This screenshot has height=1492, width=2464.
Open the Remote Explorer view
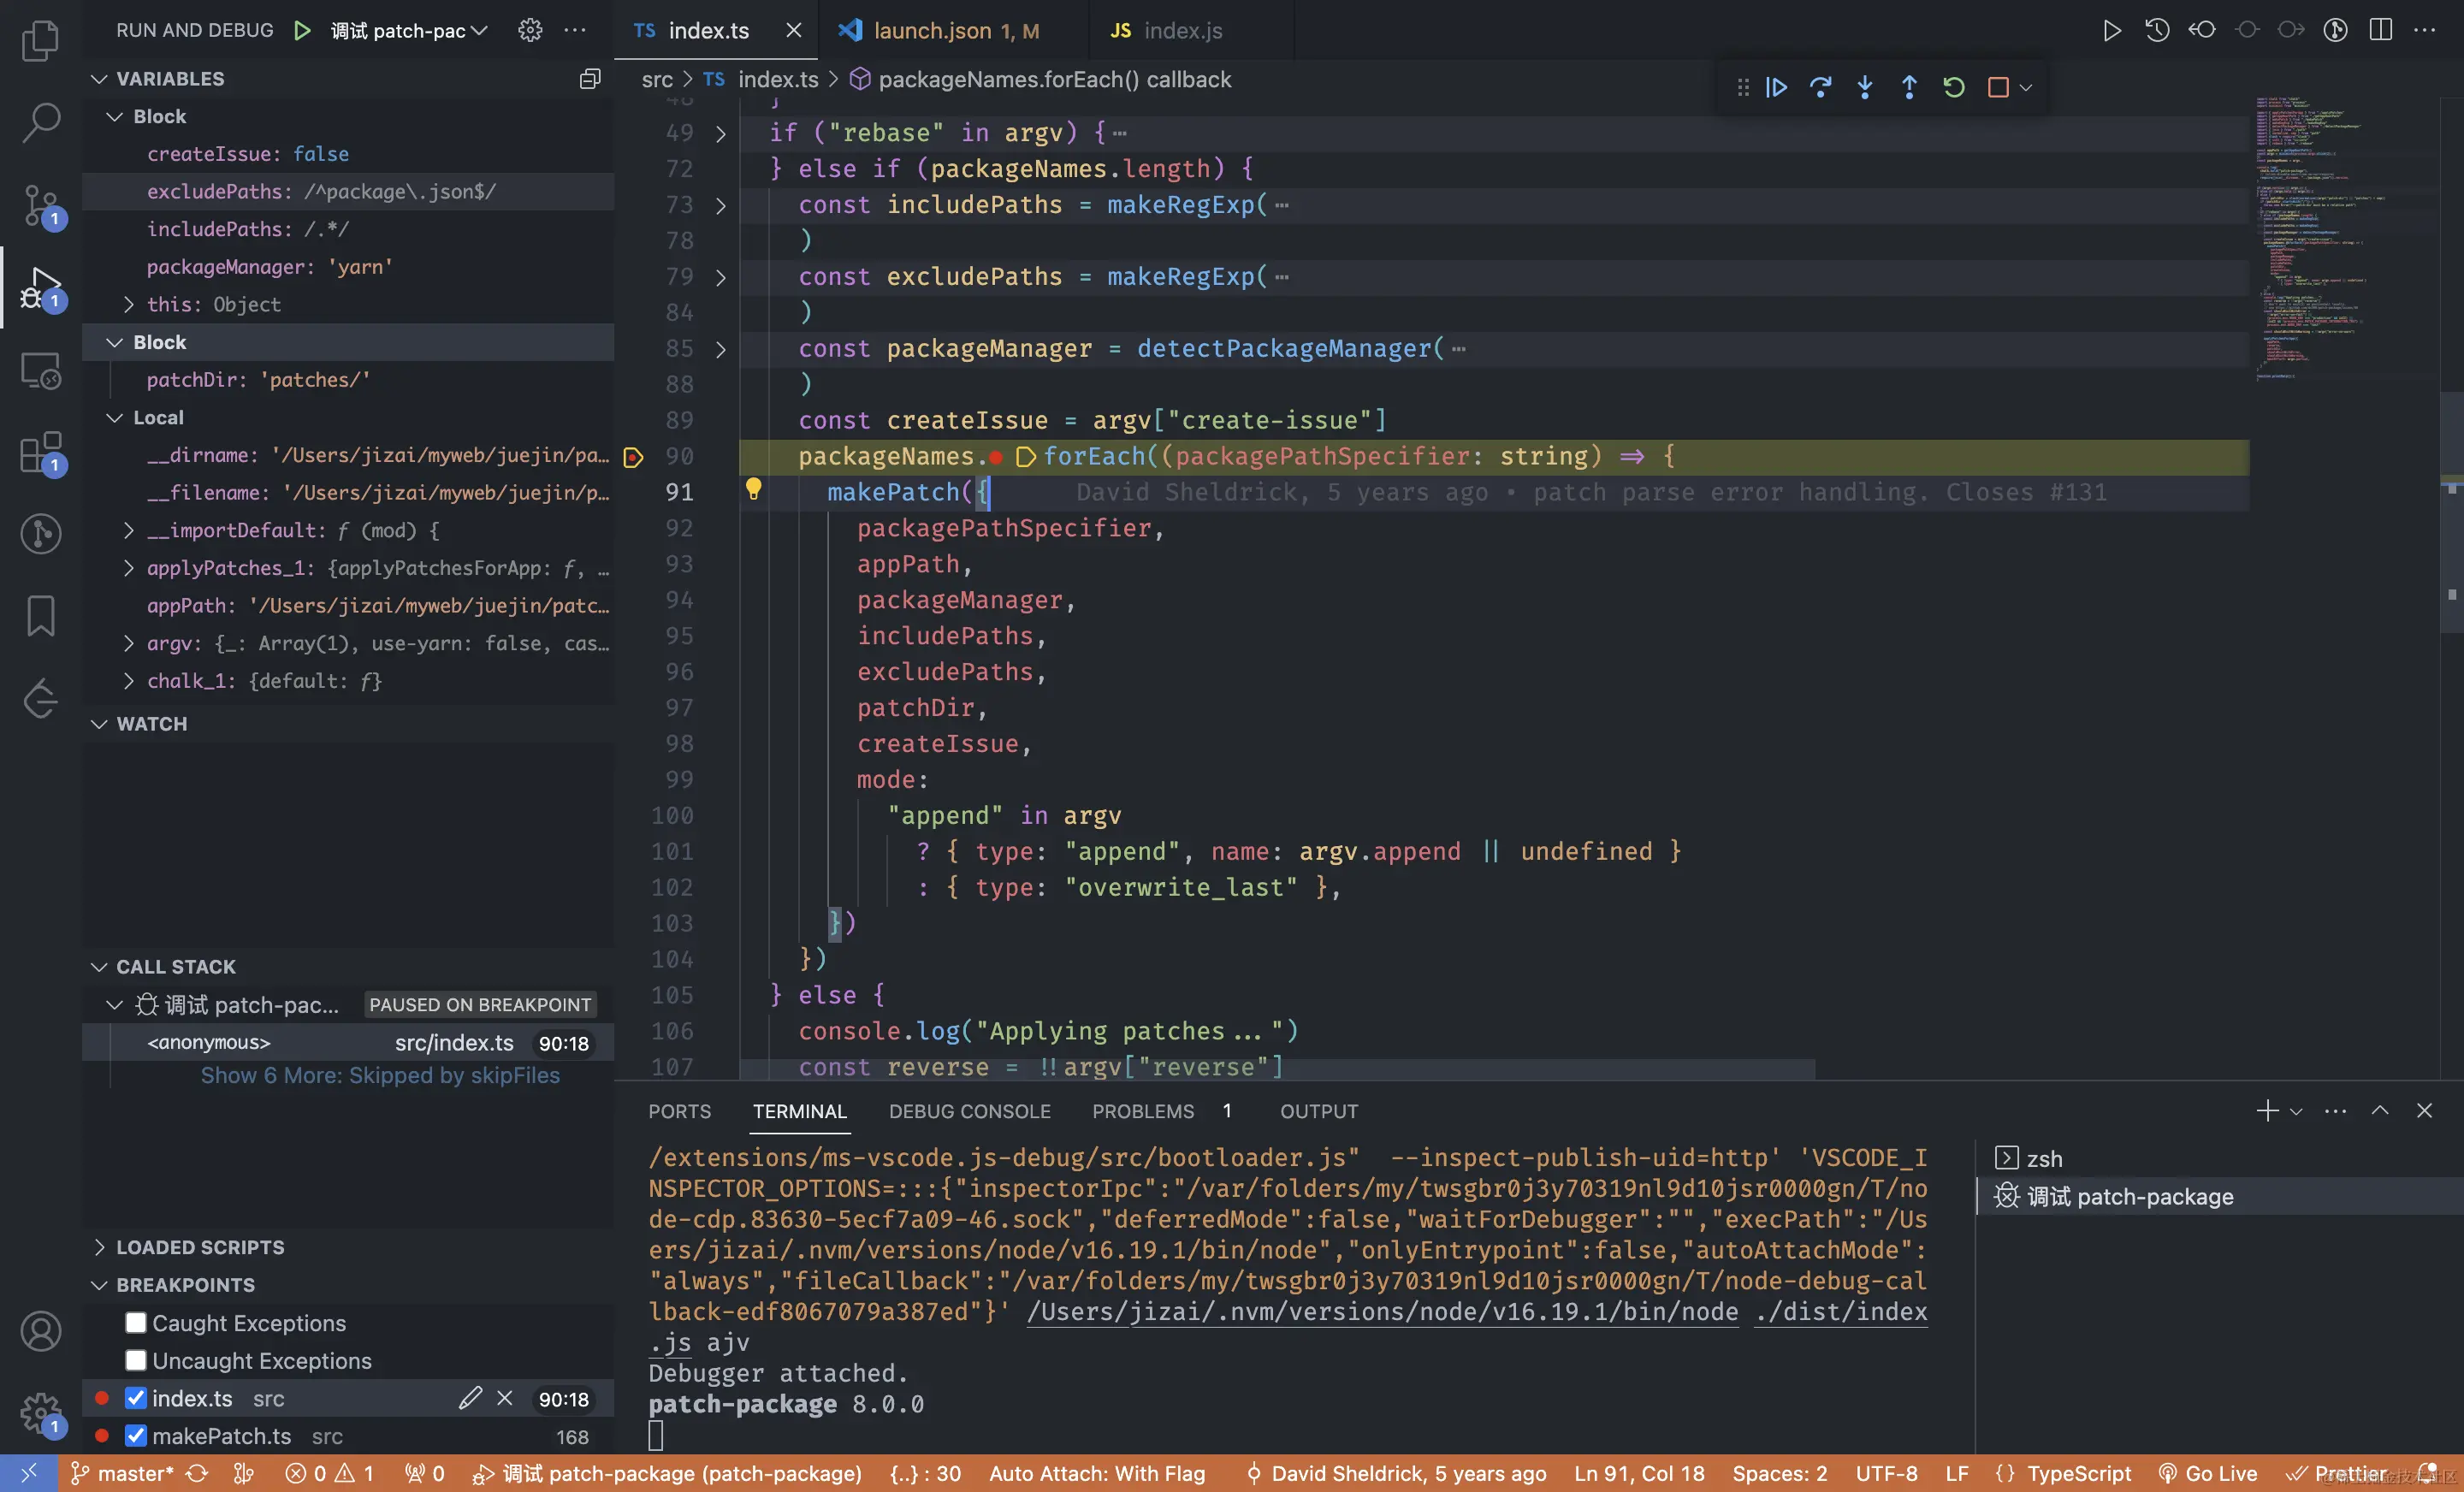40,370
